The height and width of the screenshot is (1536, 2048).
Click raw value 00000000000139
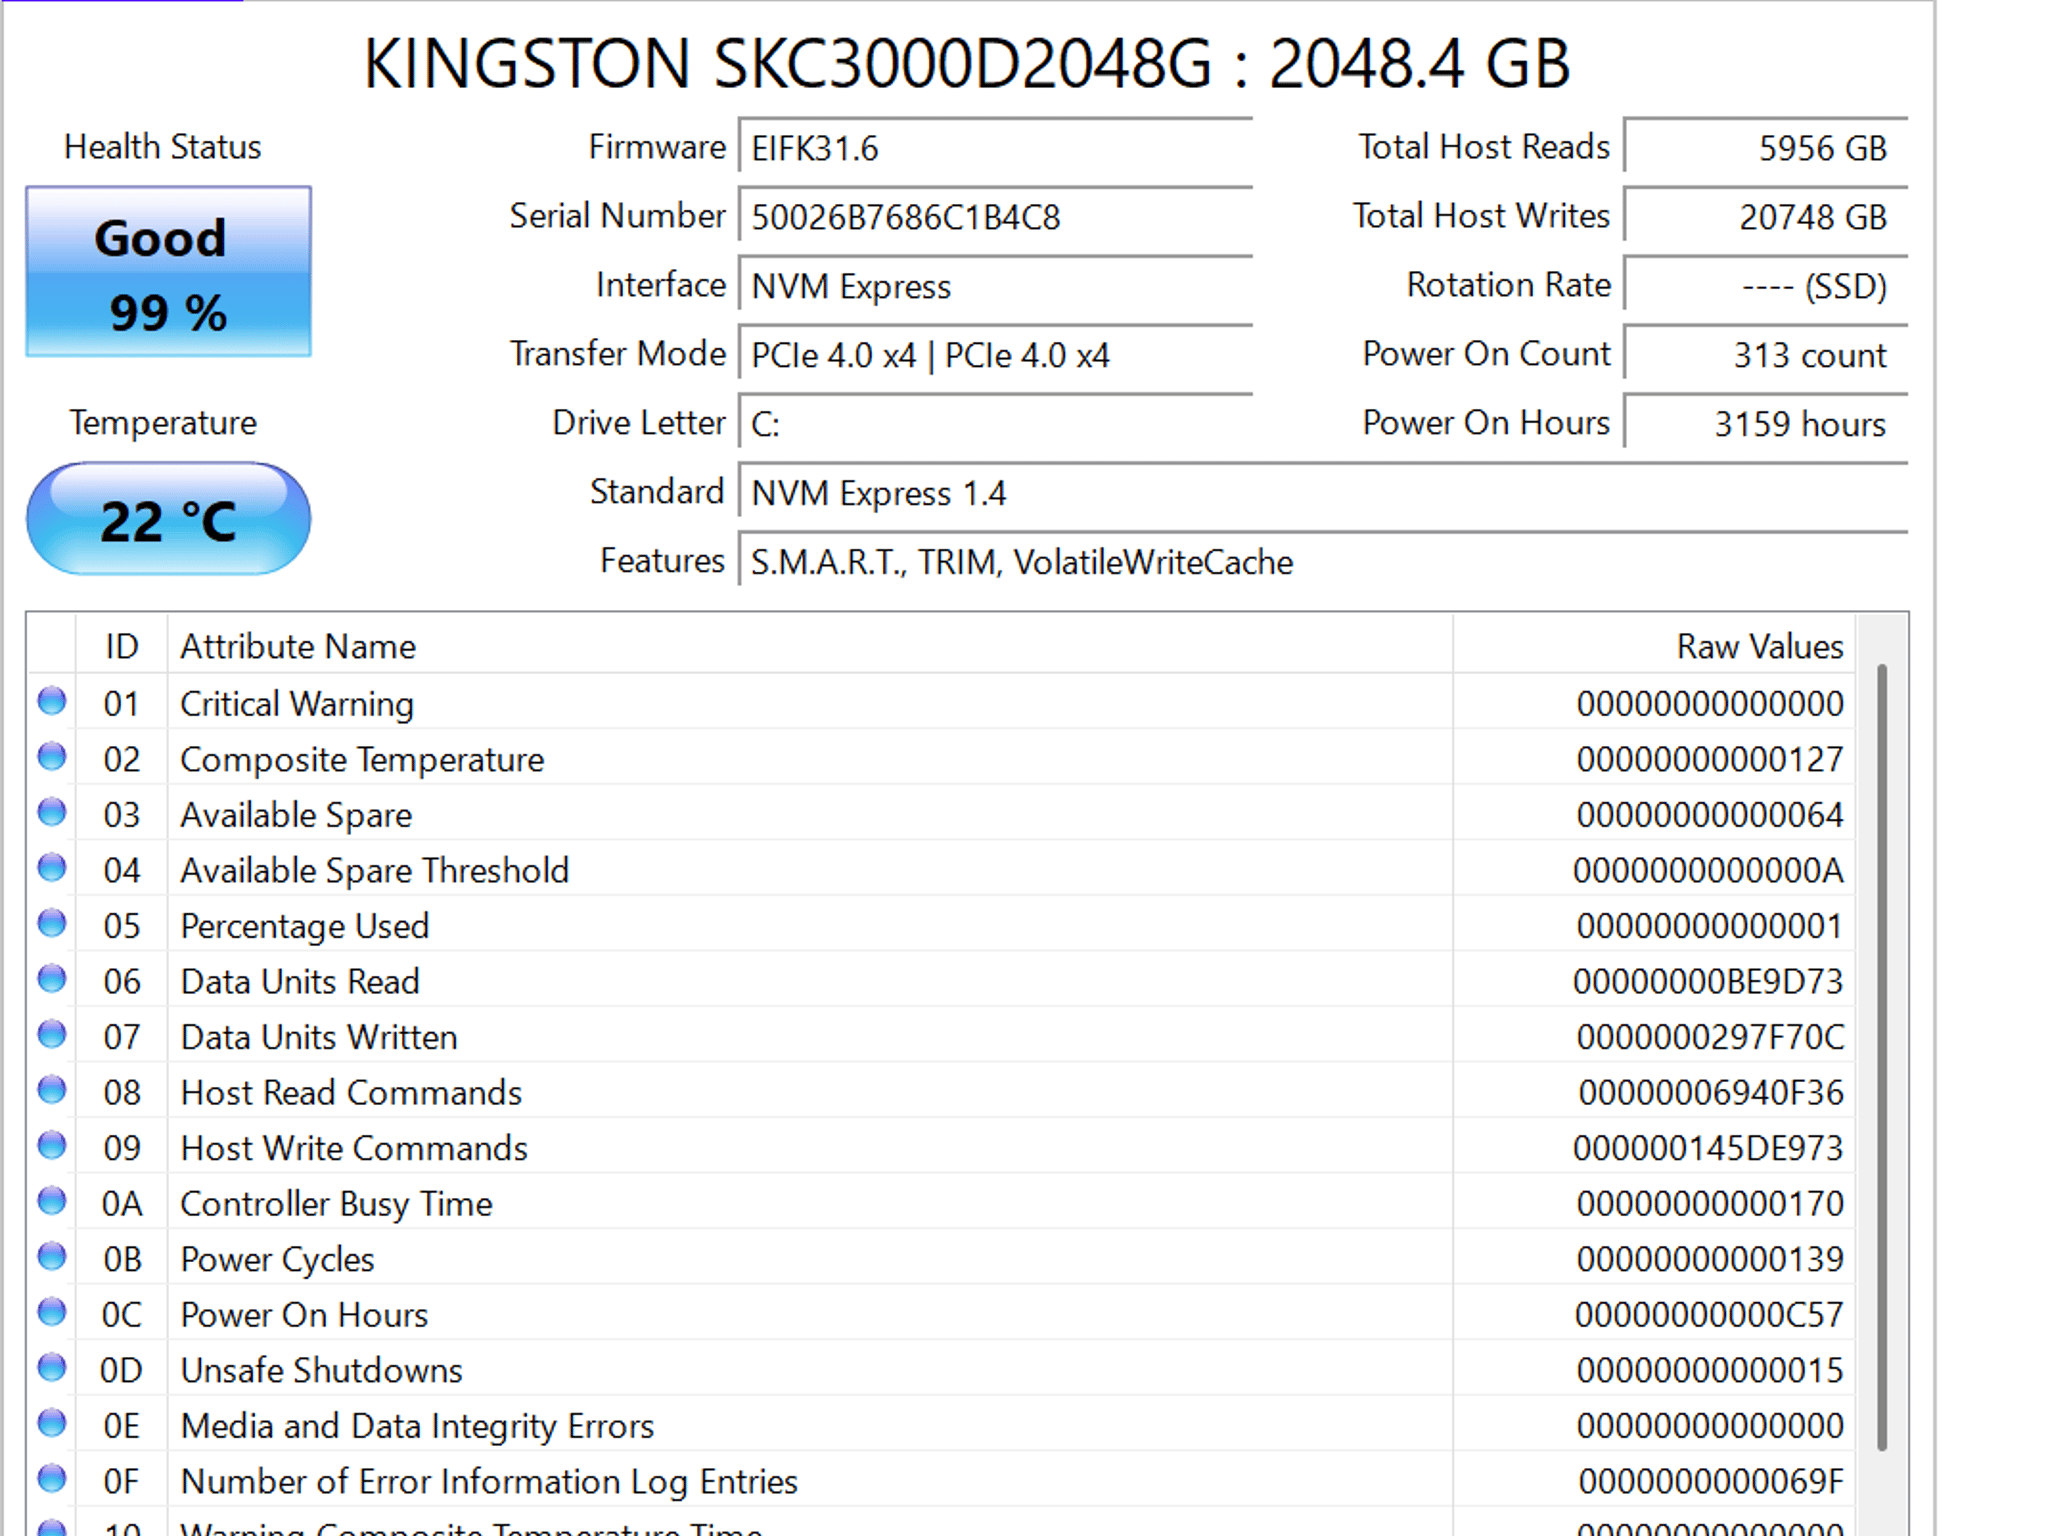(x=1710, y=1259)
